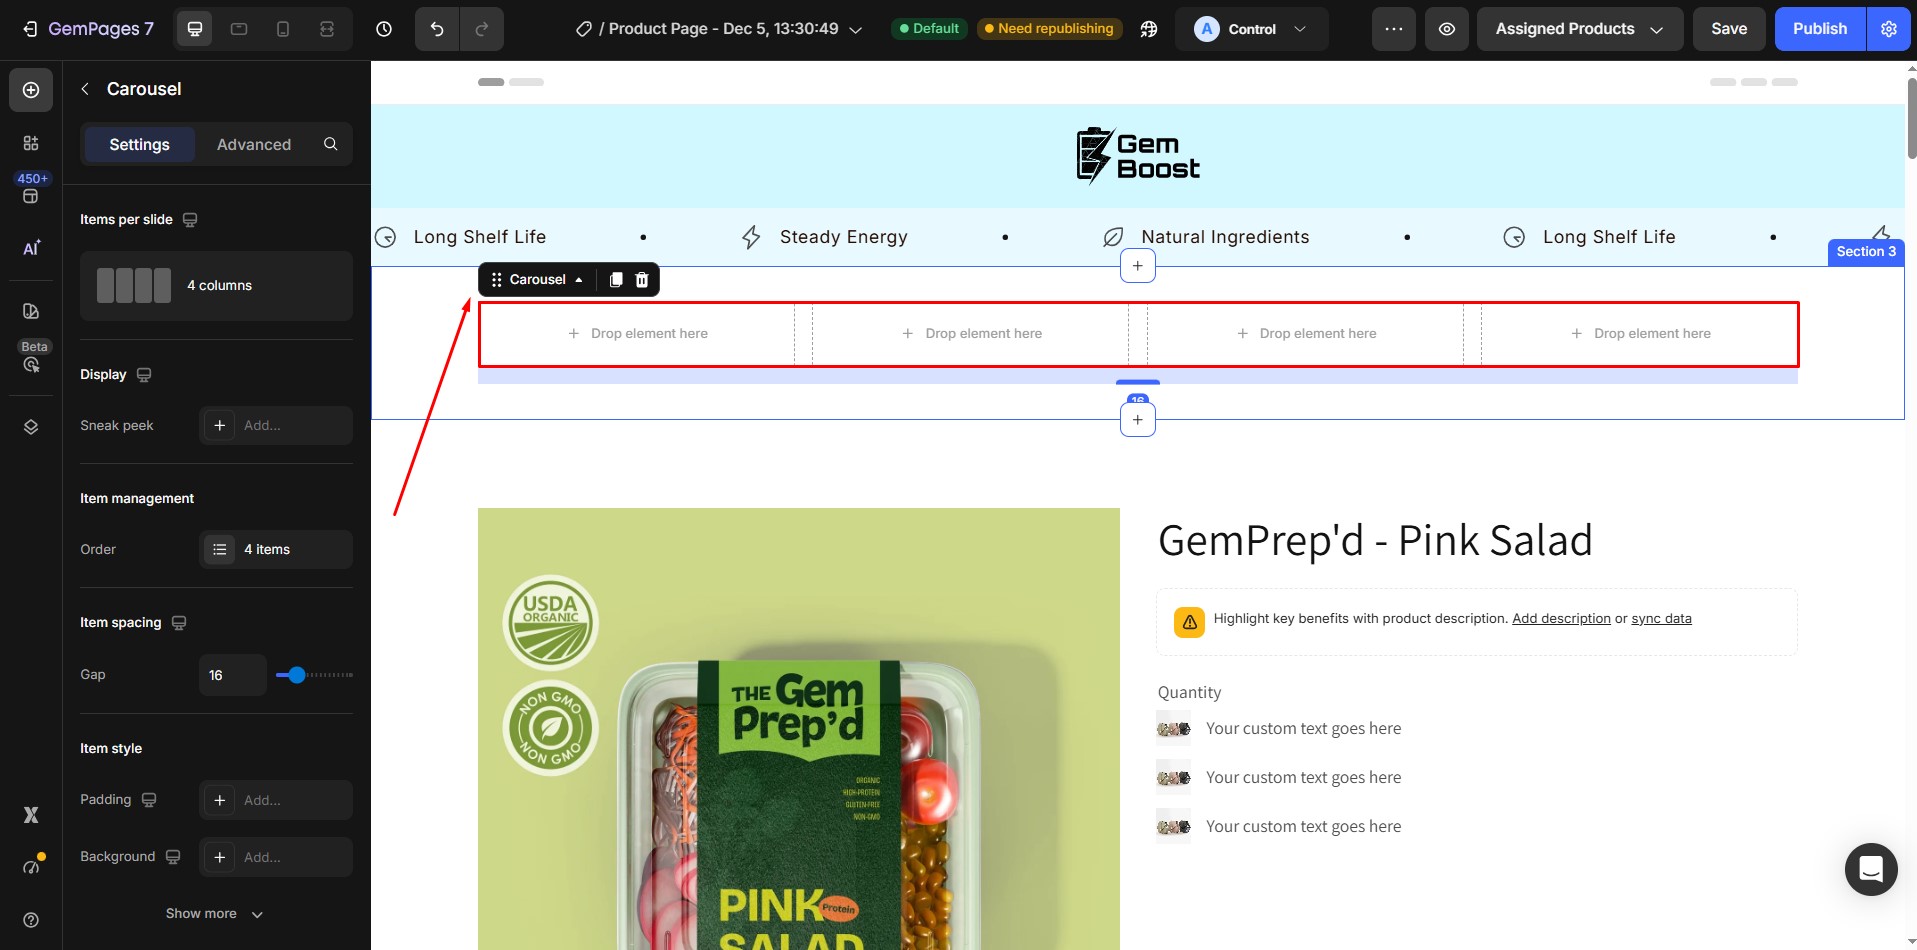The height and width of the screenshot is (950, 1917).
Task: Click the Default status badge
Action: coord(929,29)
